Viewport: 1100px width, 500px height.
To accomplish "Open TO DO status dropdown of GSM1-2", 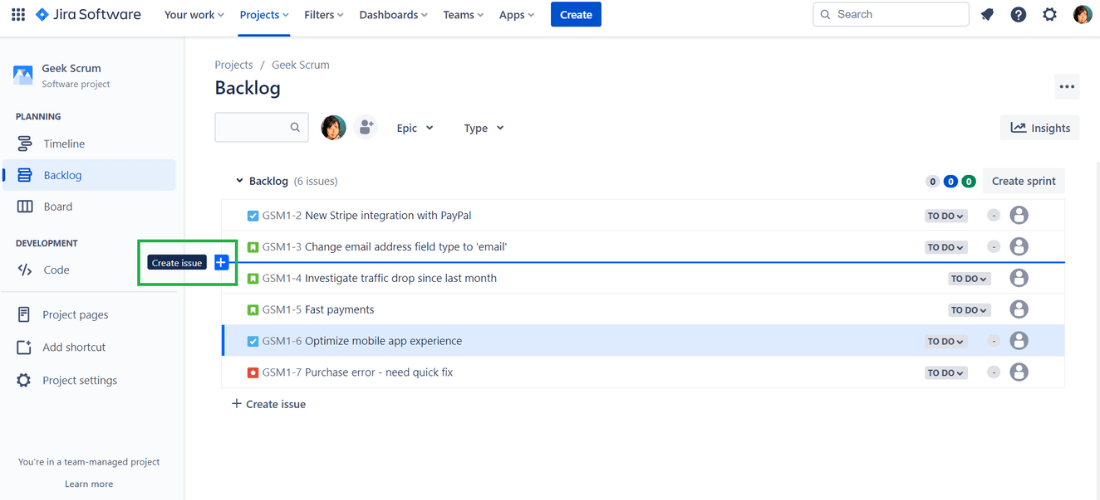I will [x=946, y=216].
